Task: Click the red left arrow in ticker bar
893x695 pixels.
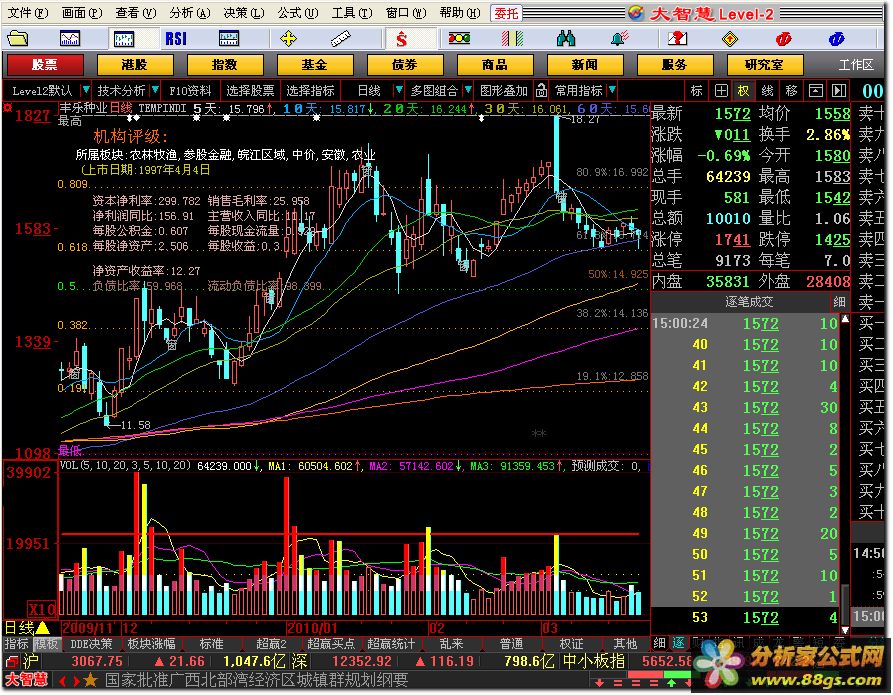Action: click(x=62, y=680)
